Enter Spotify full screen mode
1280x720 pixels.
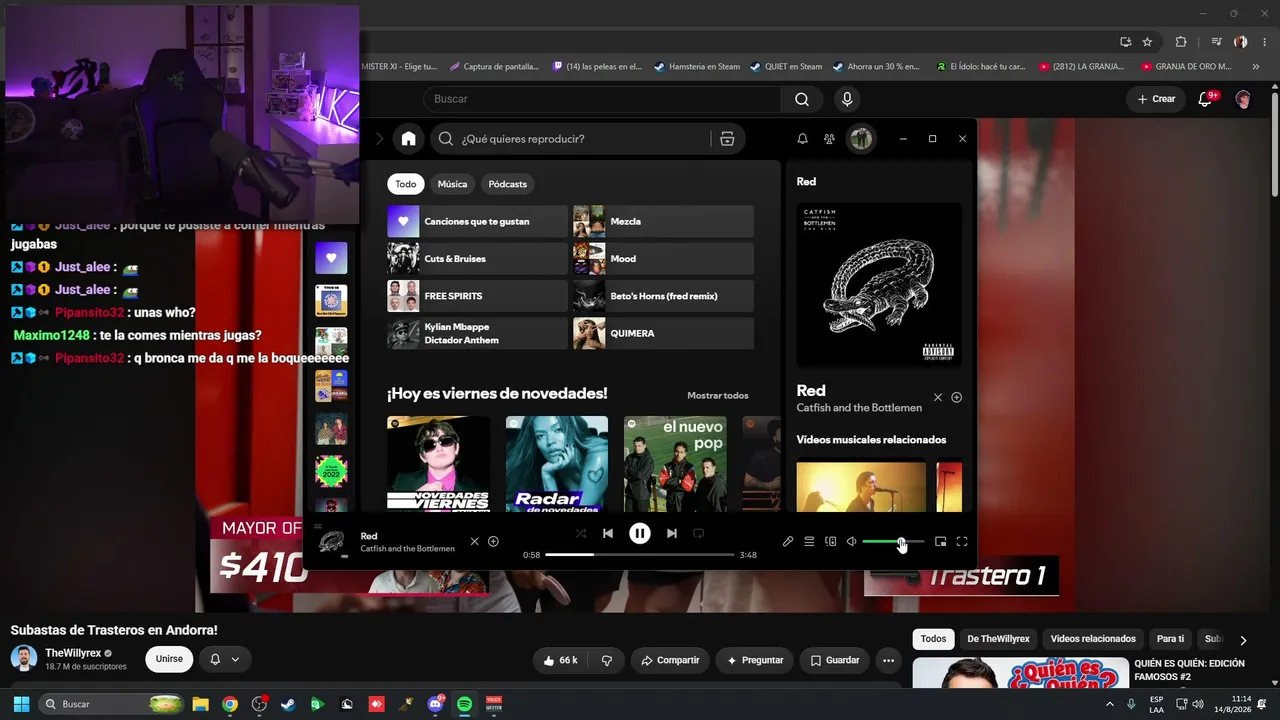tap(962, 541)
